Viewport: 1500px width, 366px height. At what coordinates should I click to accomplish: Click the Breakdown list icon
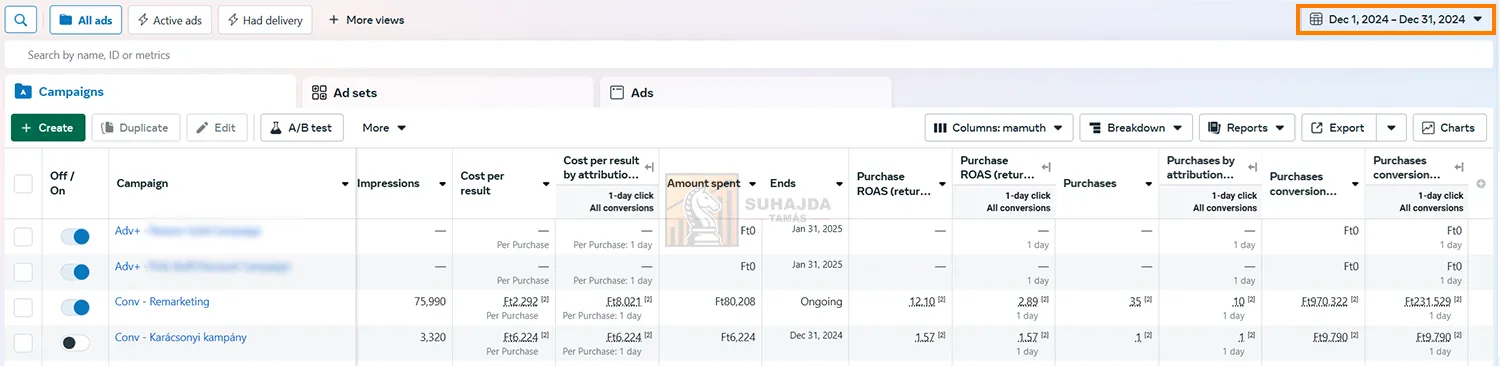[x=1095, y=128]
